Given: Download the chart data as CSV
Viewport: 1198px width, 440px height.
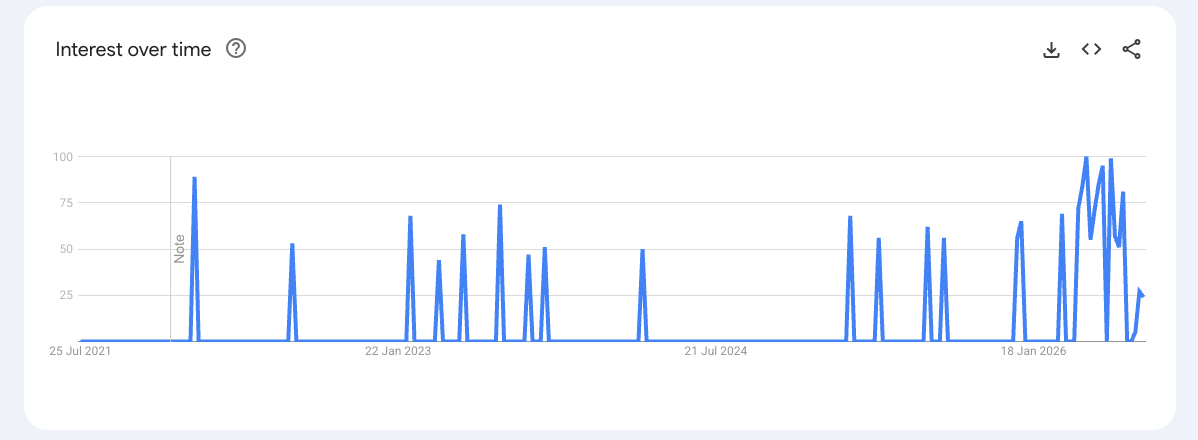Looking at the screenshot, I should pos(1051,50).
